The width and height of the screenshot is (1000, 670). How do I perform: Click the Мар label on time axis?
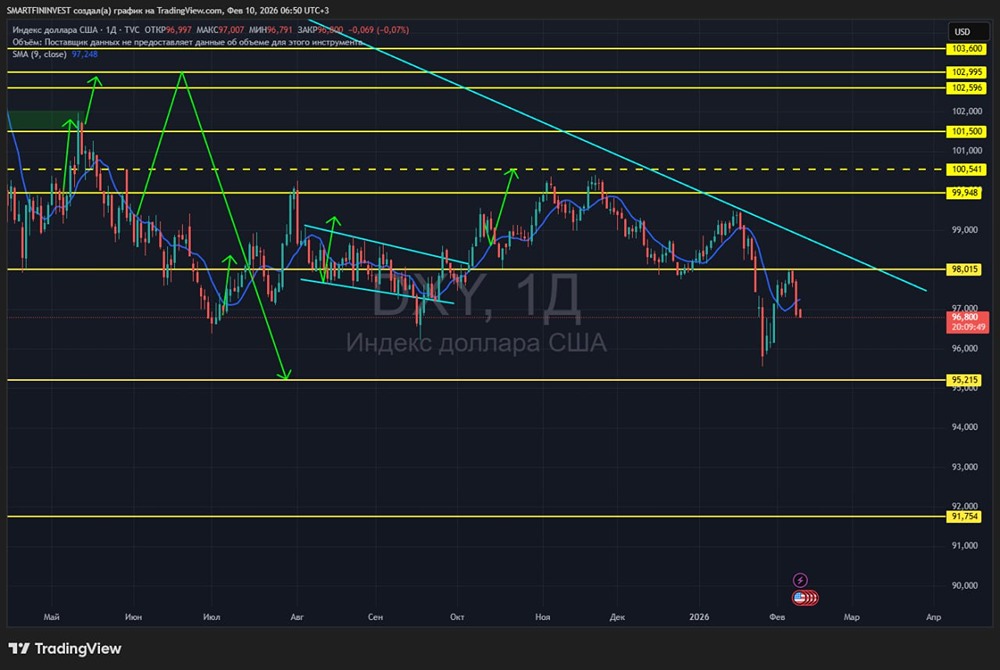pyautogui.click(x=852, y=617)
